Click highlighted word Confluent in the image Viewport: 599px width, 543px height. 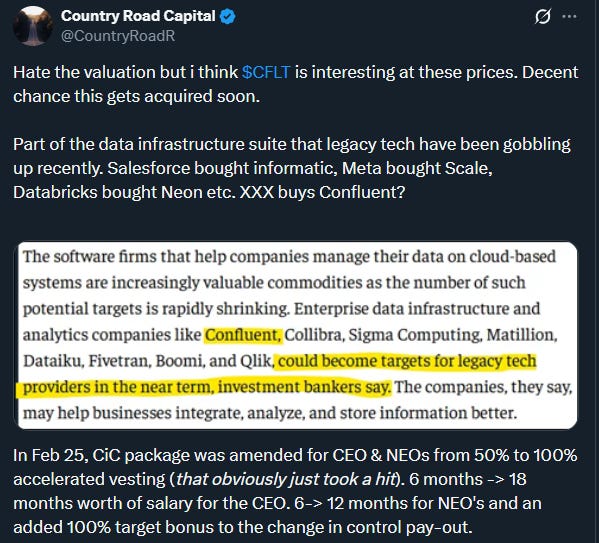pyautogui.click(x=243, y=335)
